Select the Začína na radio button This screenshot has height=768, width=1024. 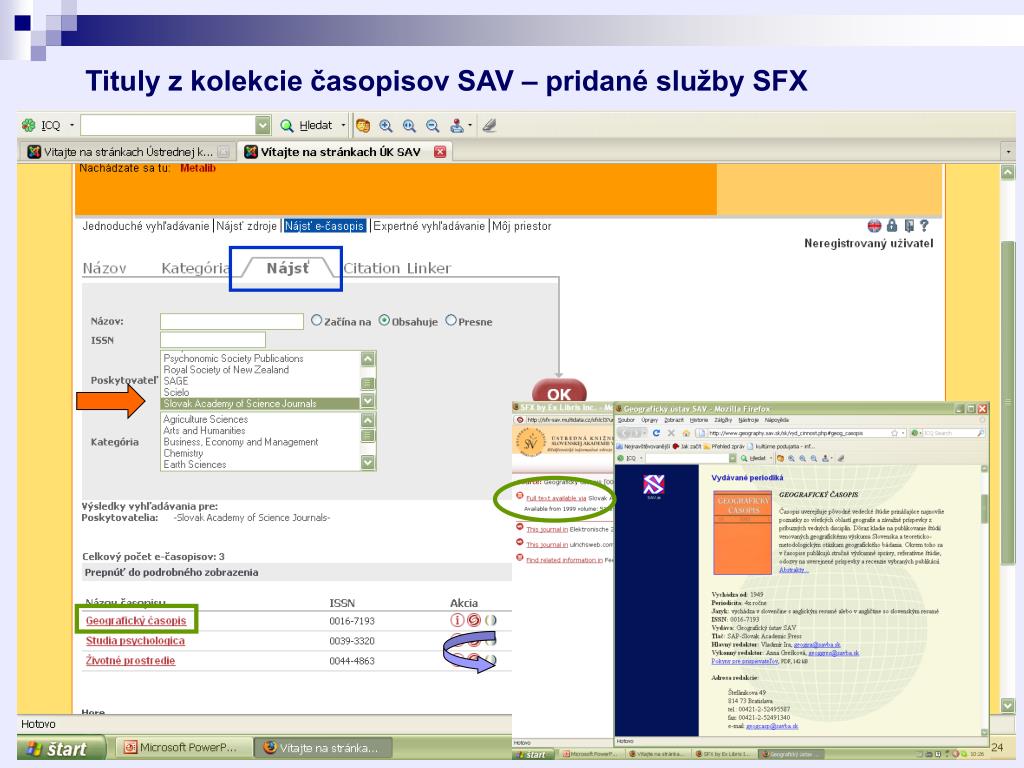pos(317,321)
